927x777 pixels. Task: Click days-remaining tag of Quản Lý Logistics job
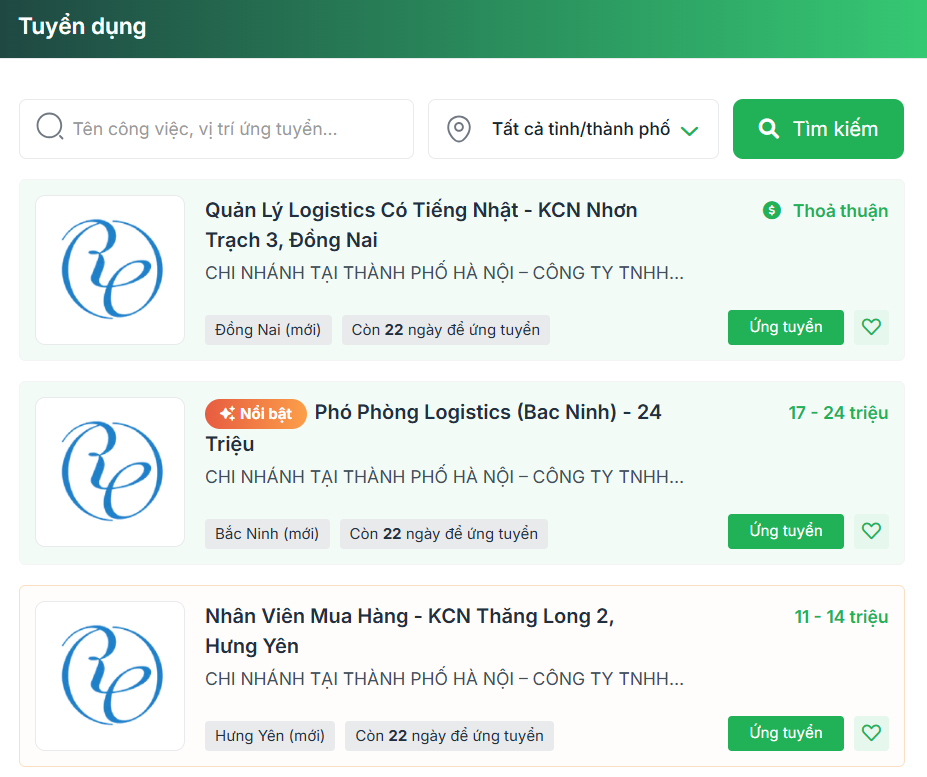(446, 330)
